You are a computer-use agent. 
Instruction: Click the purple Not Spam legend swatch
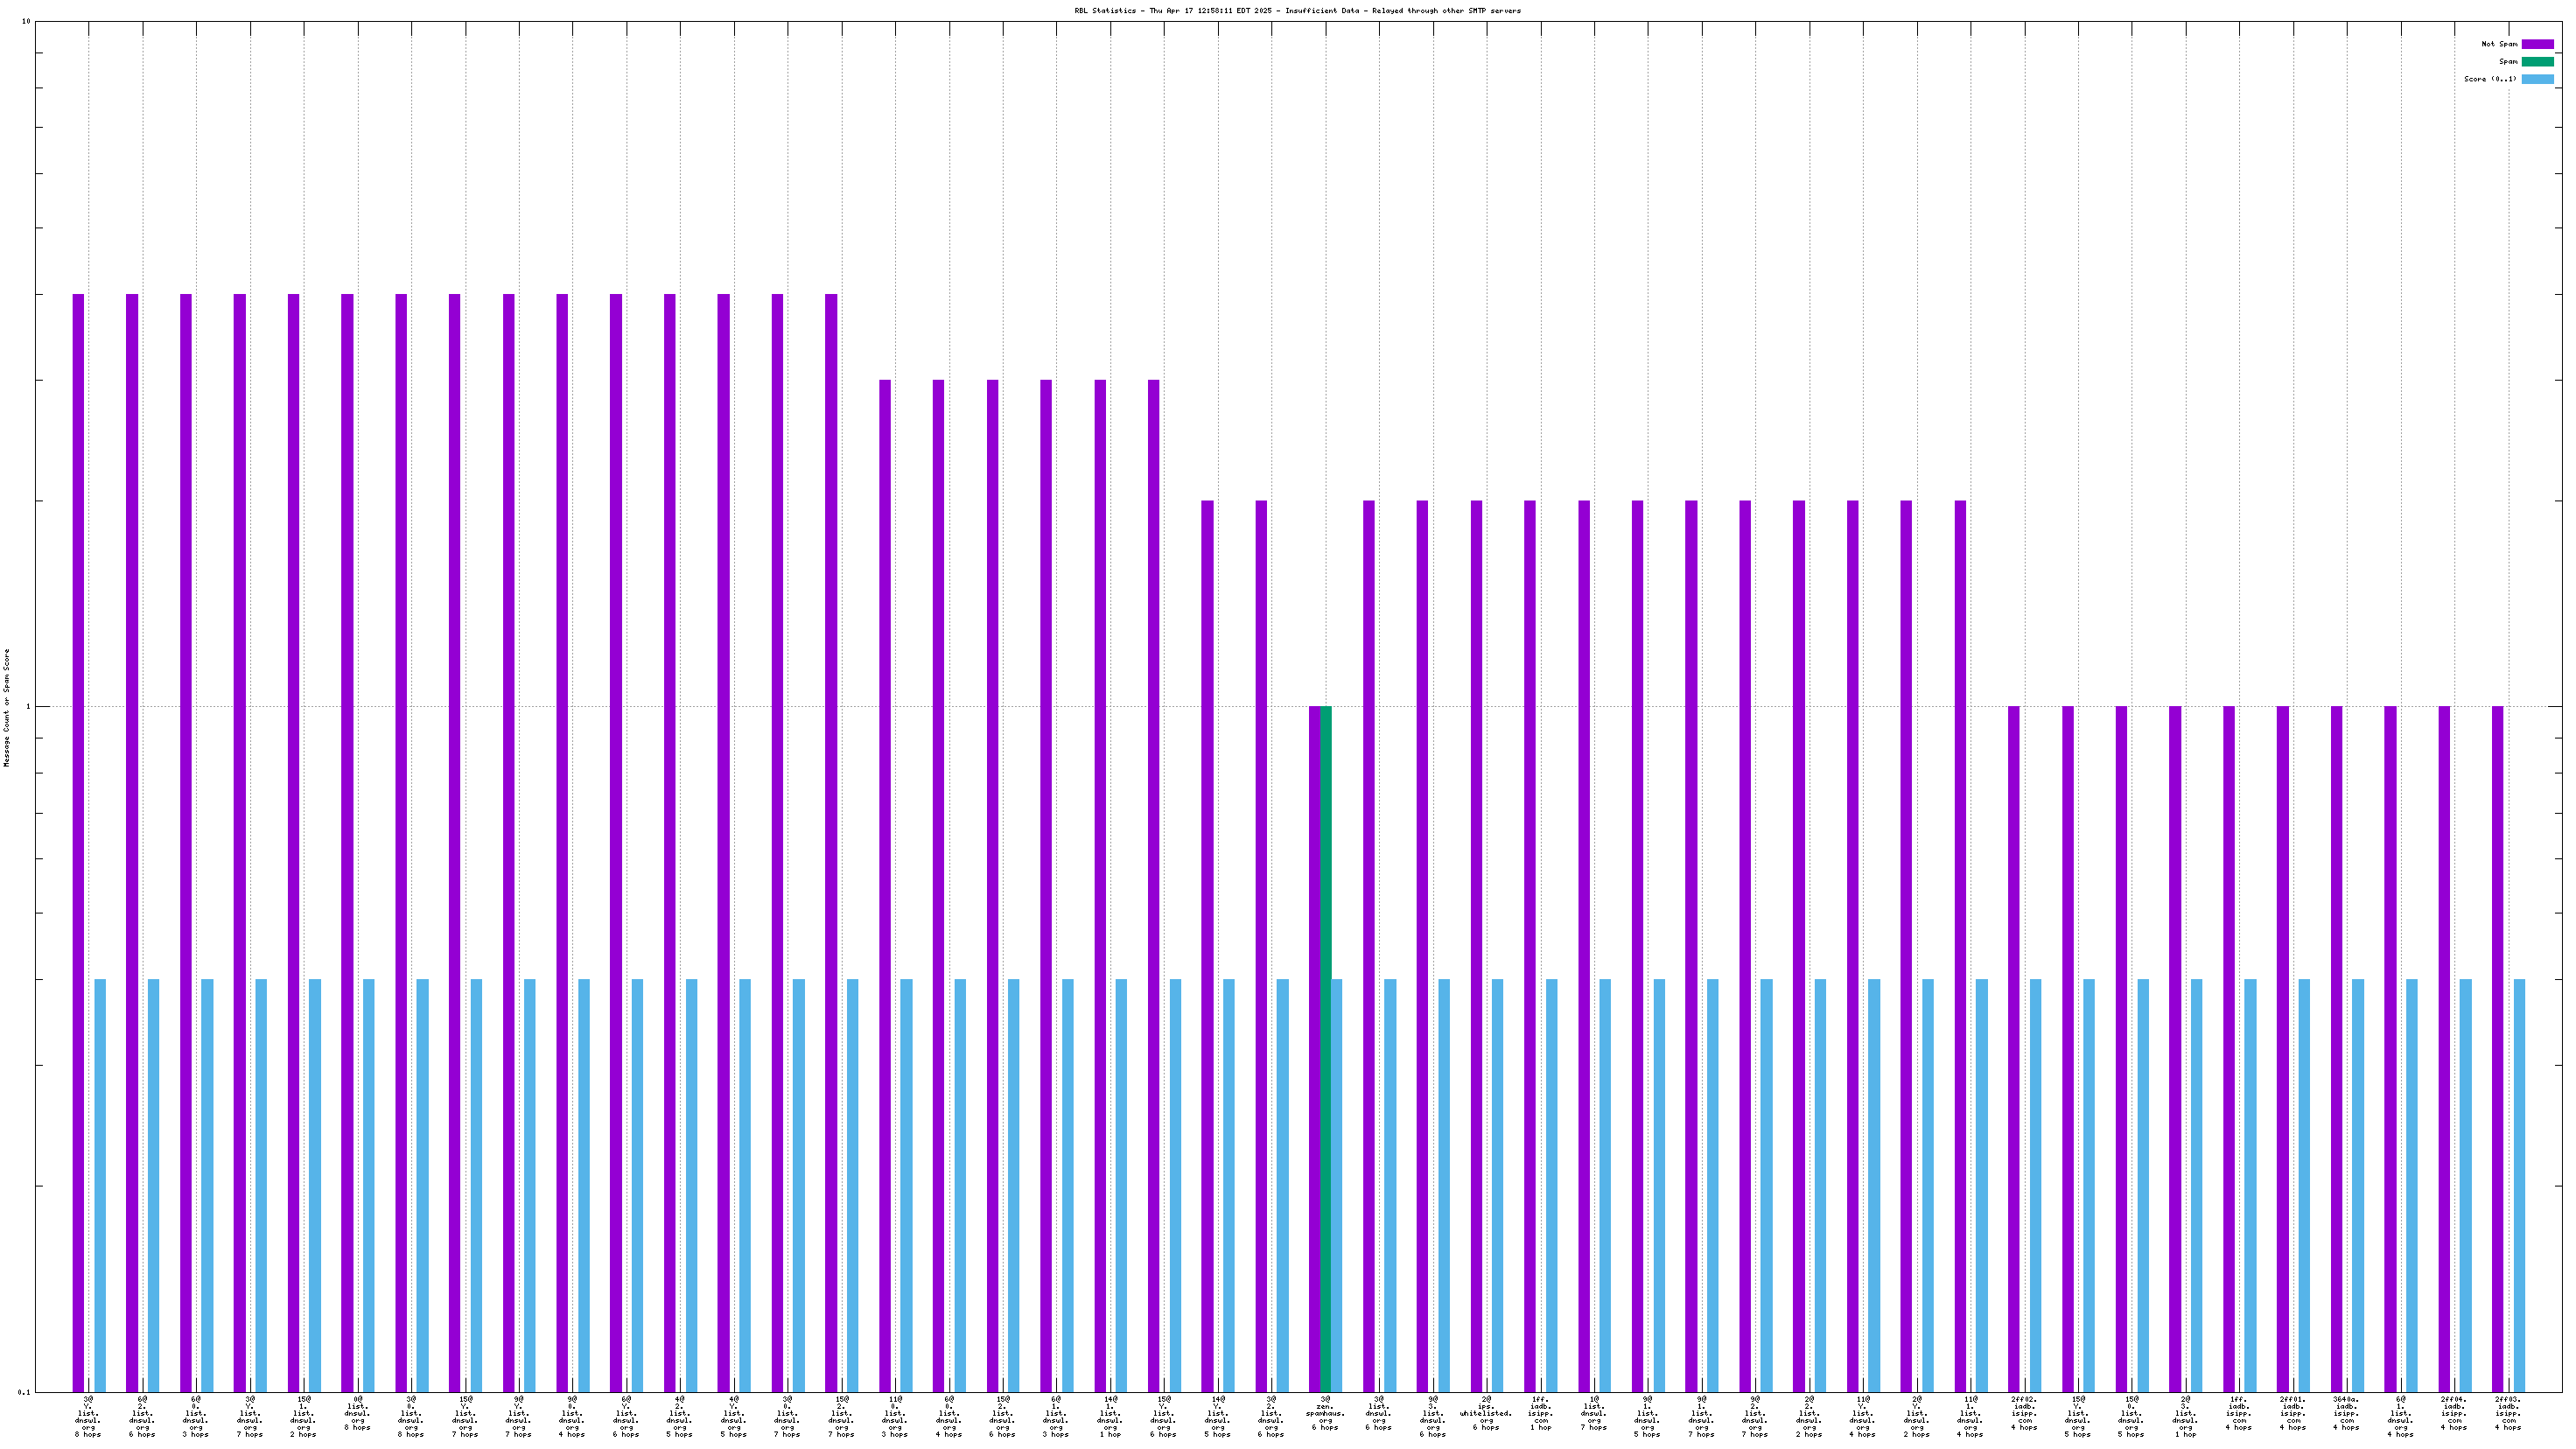(2537, 44)
